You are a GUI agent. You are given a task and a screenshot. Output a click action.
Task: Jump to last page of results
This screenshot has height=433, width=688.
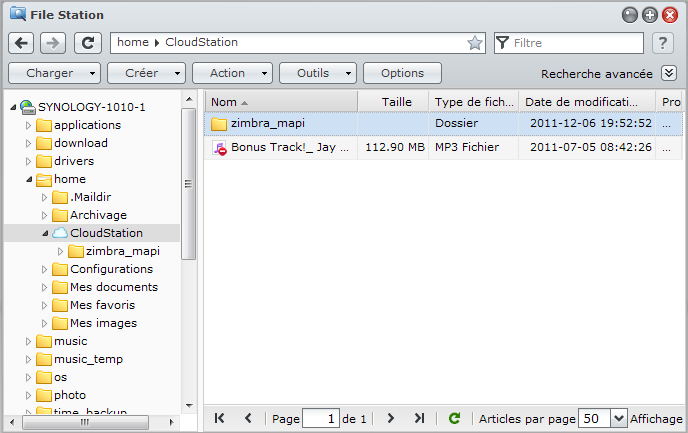419,419
